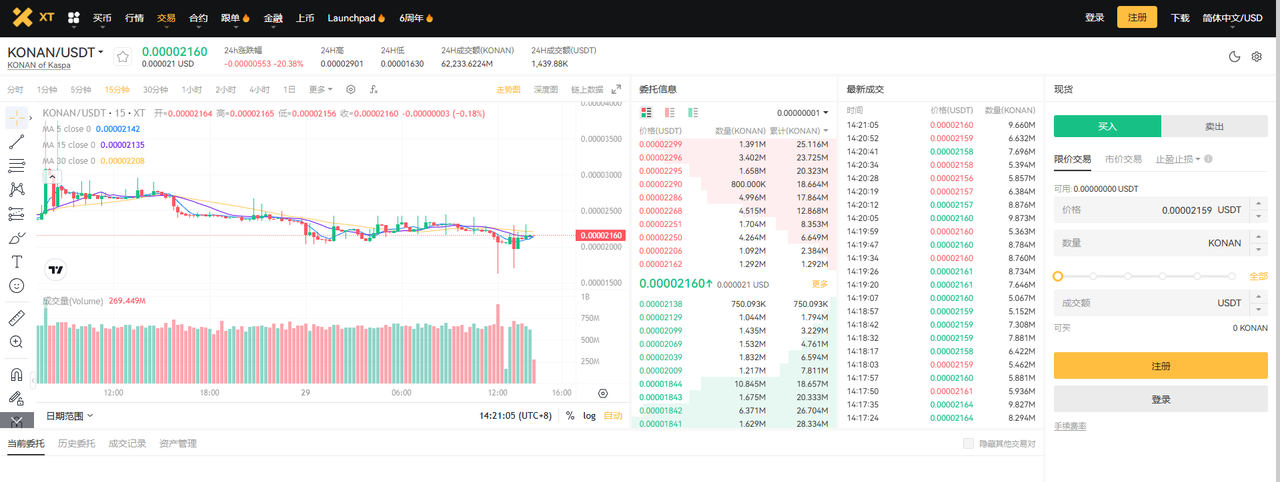
Task: Click the TradingView logo on chart
Action: (56, 269)
